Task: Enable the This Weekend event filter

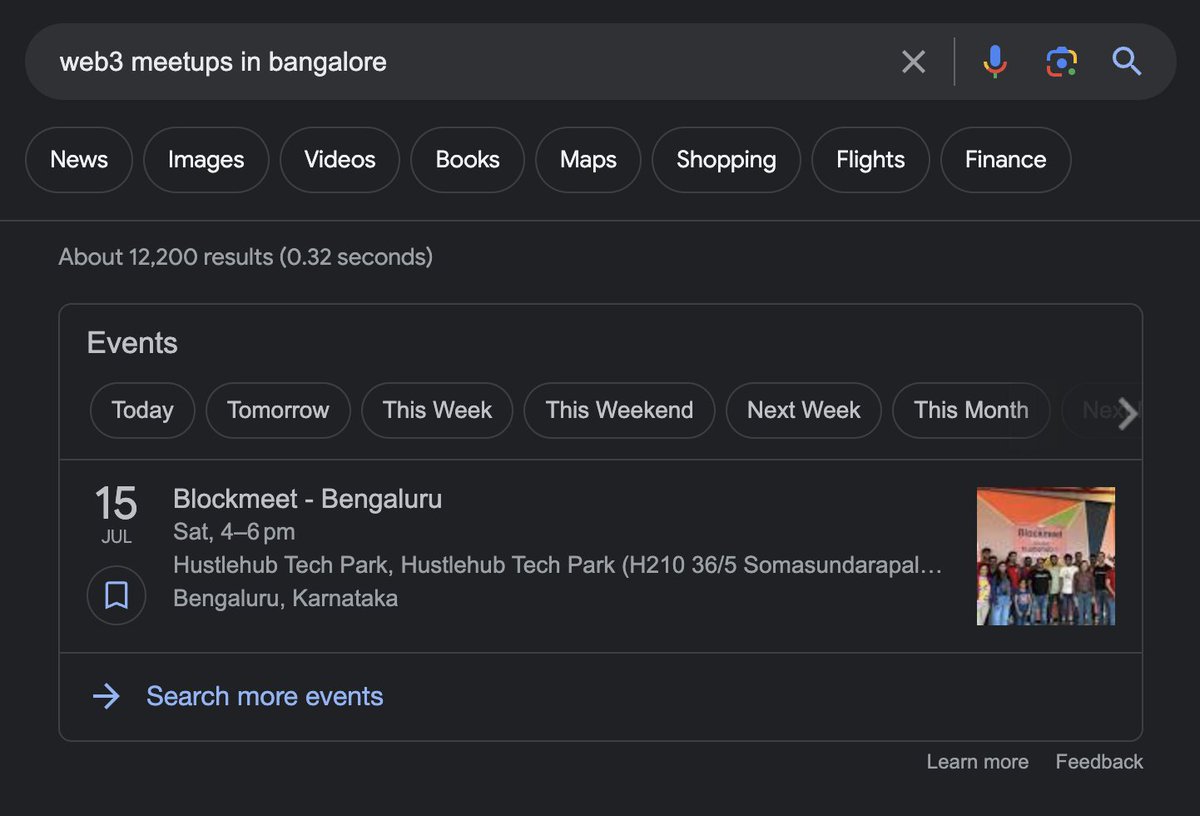Action: (x=618, y=410)
